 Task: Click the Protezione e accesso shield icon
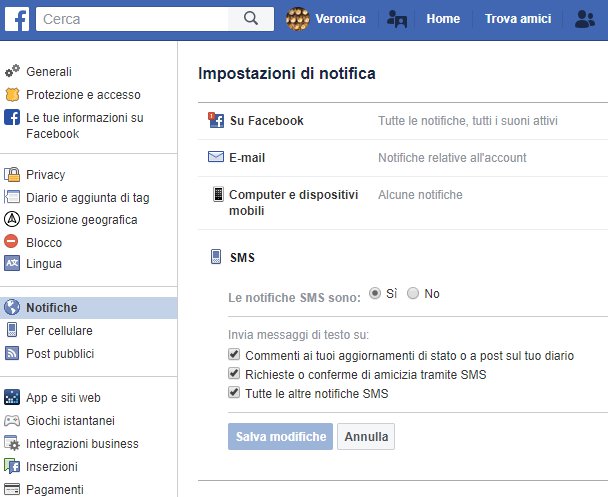point(12,94)
